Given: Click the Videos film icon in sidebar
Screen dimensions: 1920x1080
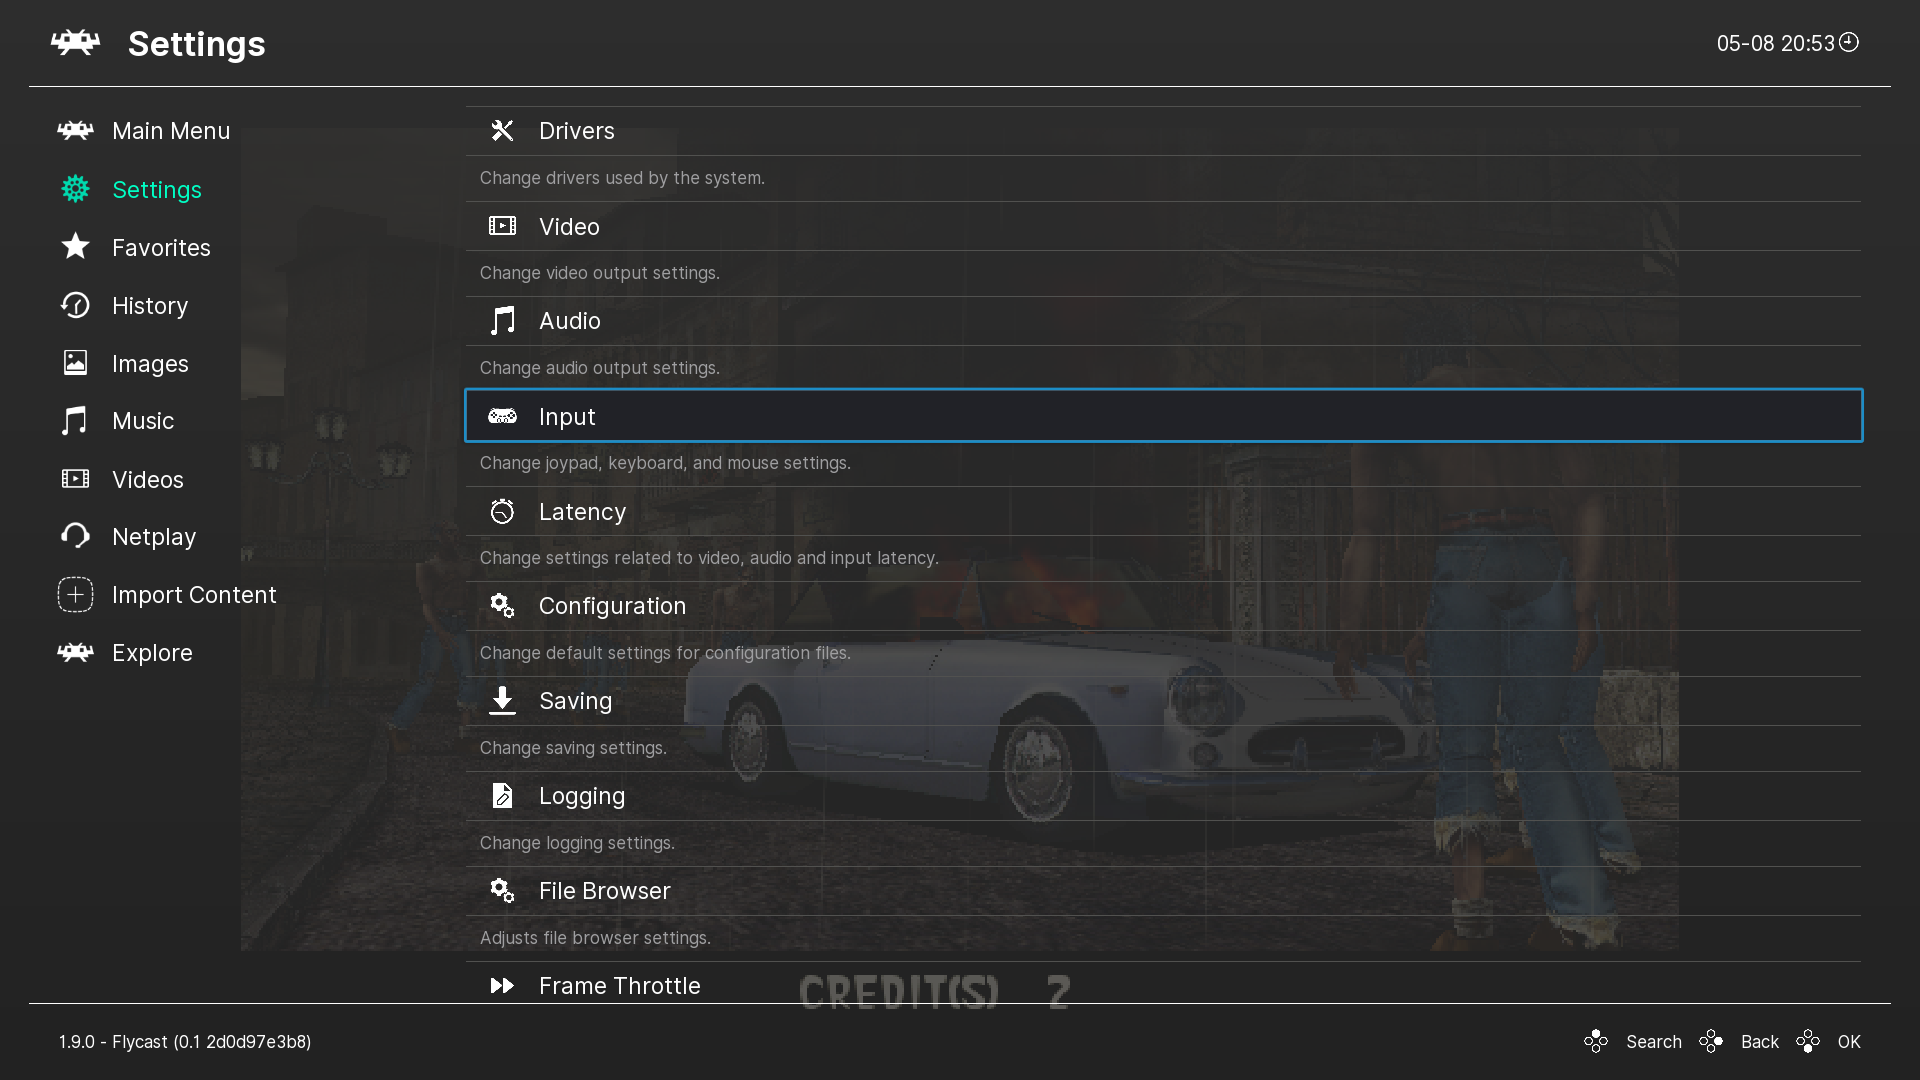Looking at the screenshot, I should (75, 479).
